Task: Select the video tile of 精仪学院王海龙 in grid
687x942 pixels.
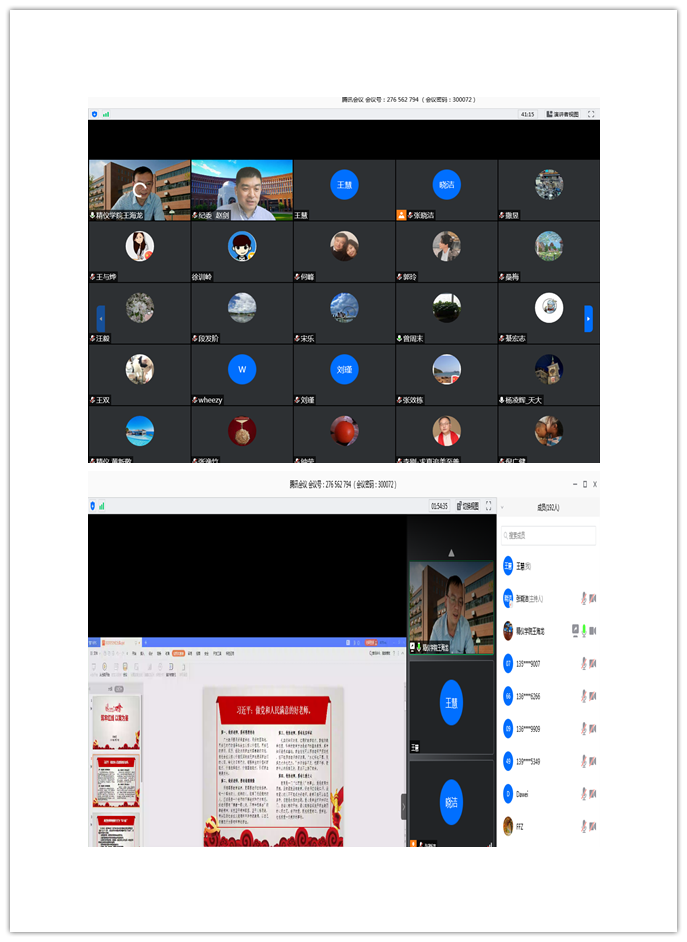Action: [139, 190]
